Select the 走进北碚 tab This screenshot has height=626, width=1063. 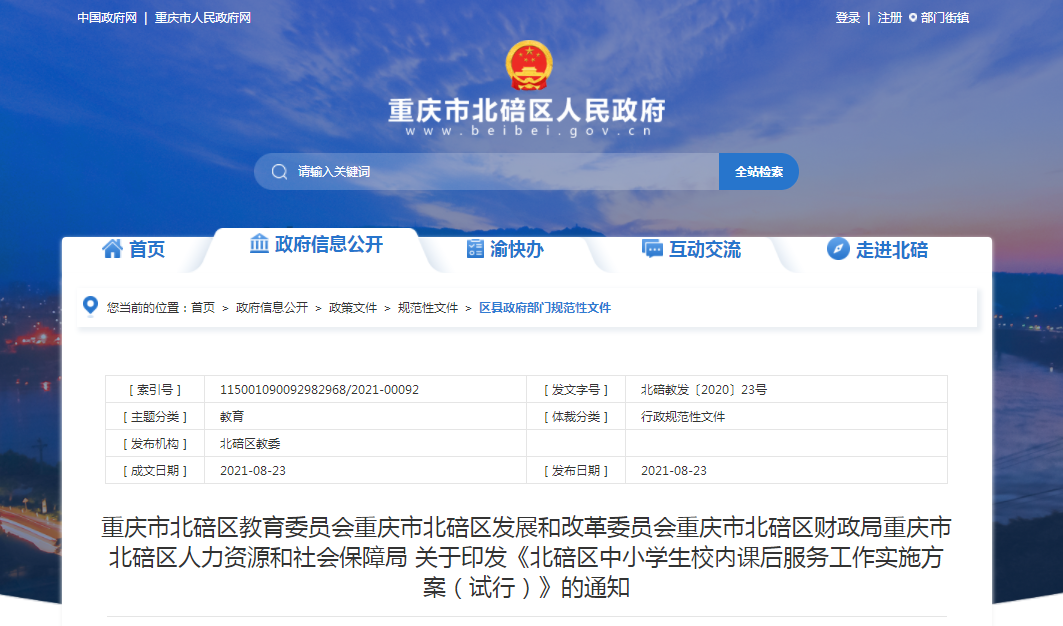click(x=891, y=250)
